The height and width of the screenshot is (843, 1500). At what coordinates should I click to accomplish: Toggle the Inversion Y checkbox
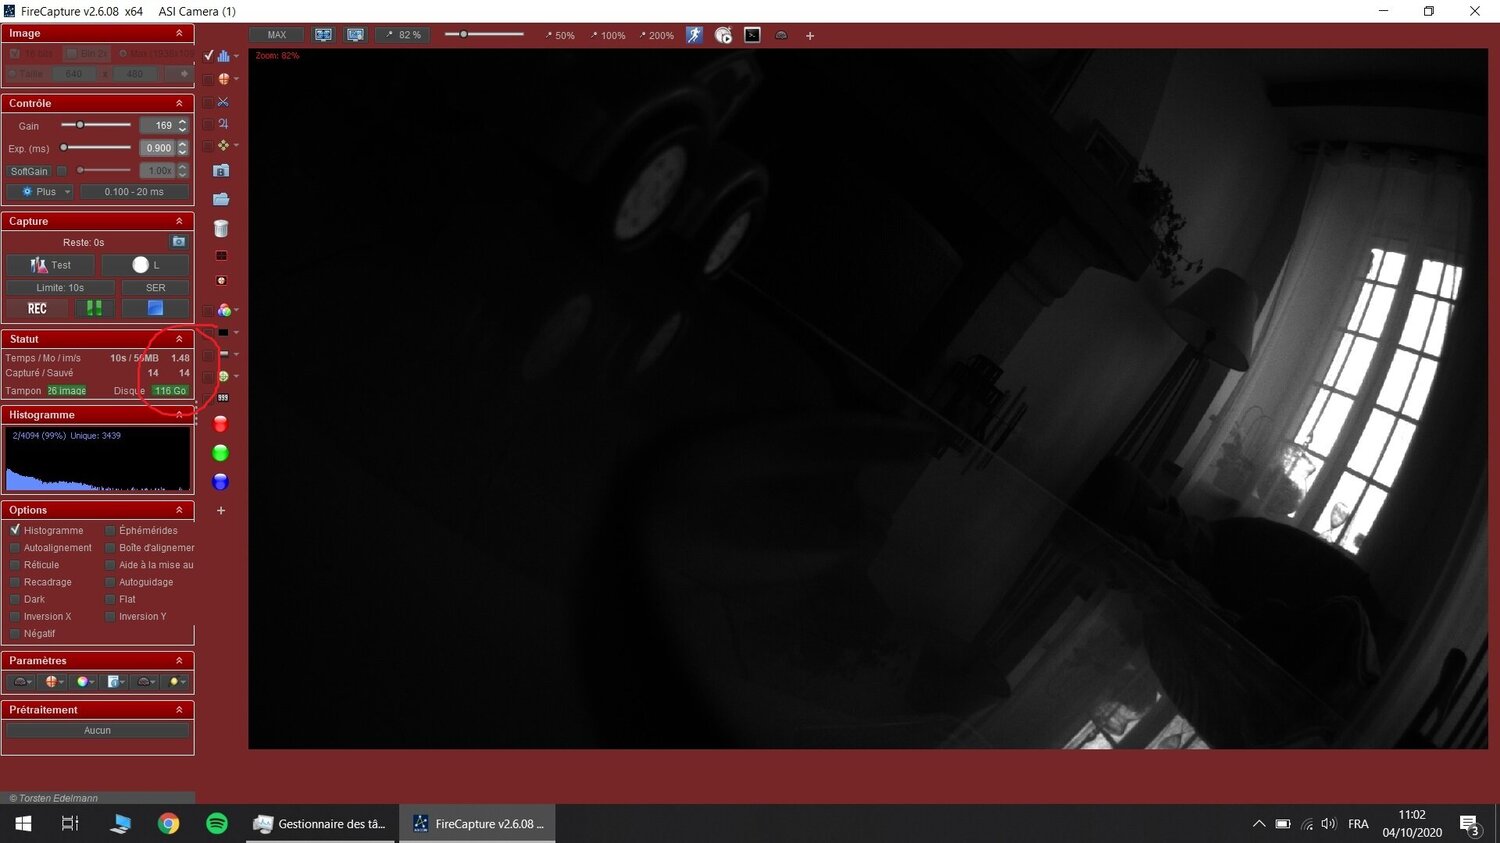point(111,616)
